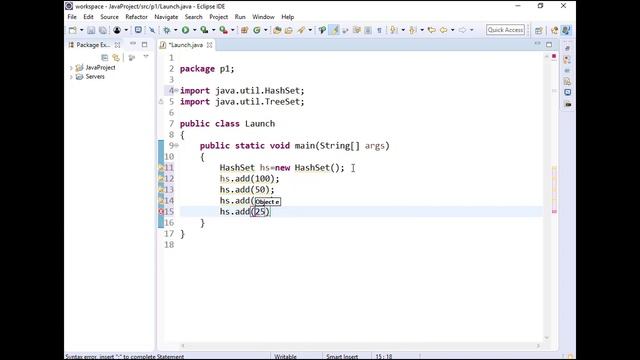Screen dimensions: 640x360
Task: Select Servers in Package Explorer
Action: [x=95, y=77]
